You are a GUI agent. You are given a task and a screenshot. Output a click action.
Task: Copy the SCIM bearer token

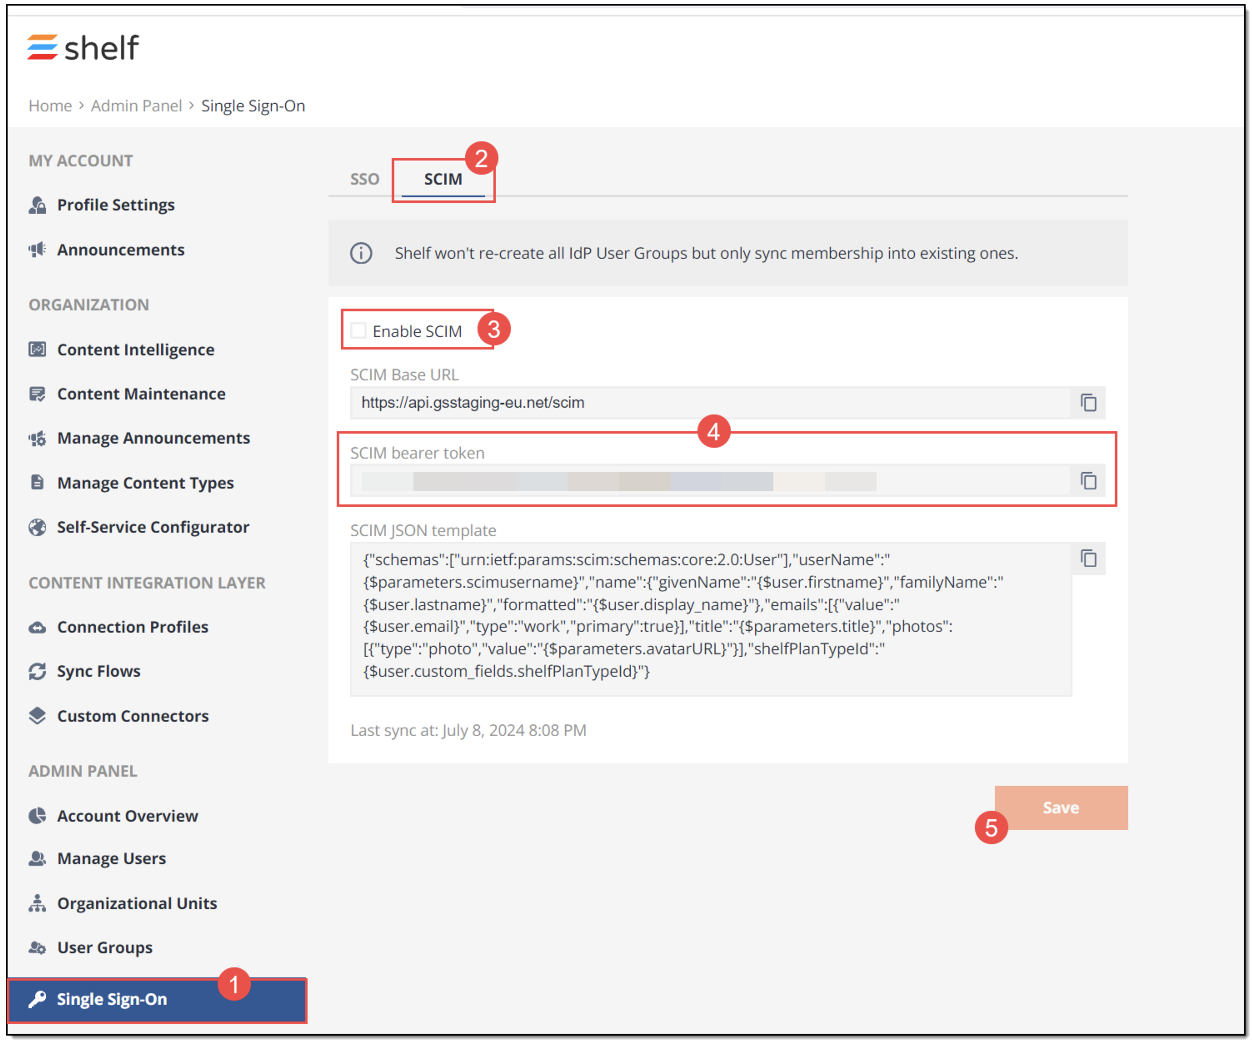point(1089,481)
